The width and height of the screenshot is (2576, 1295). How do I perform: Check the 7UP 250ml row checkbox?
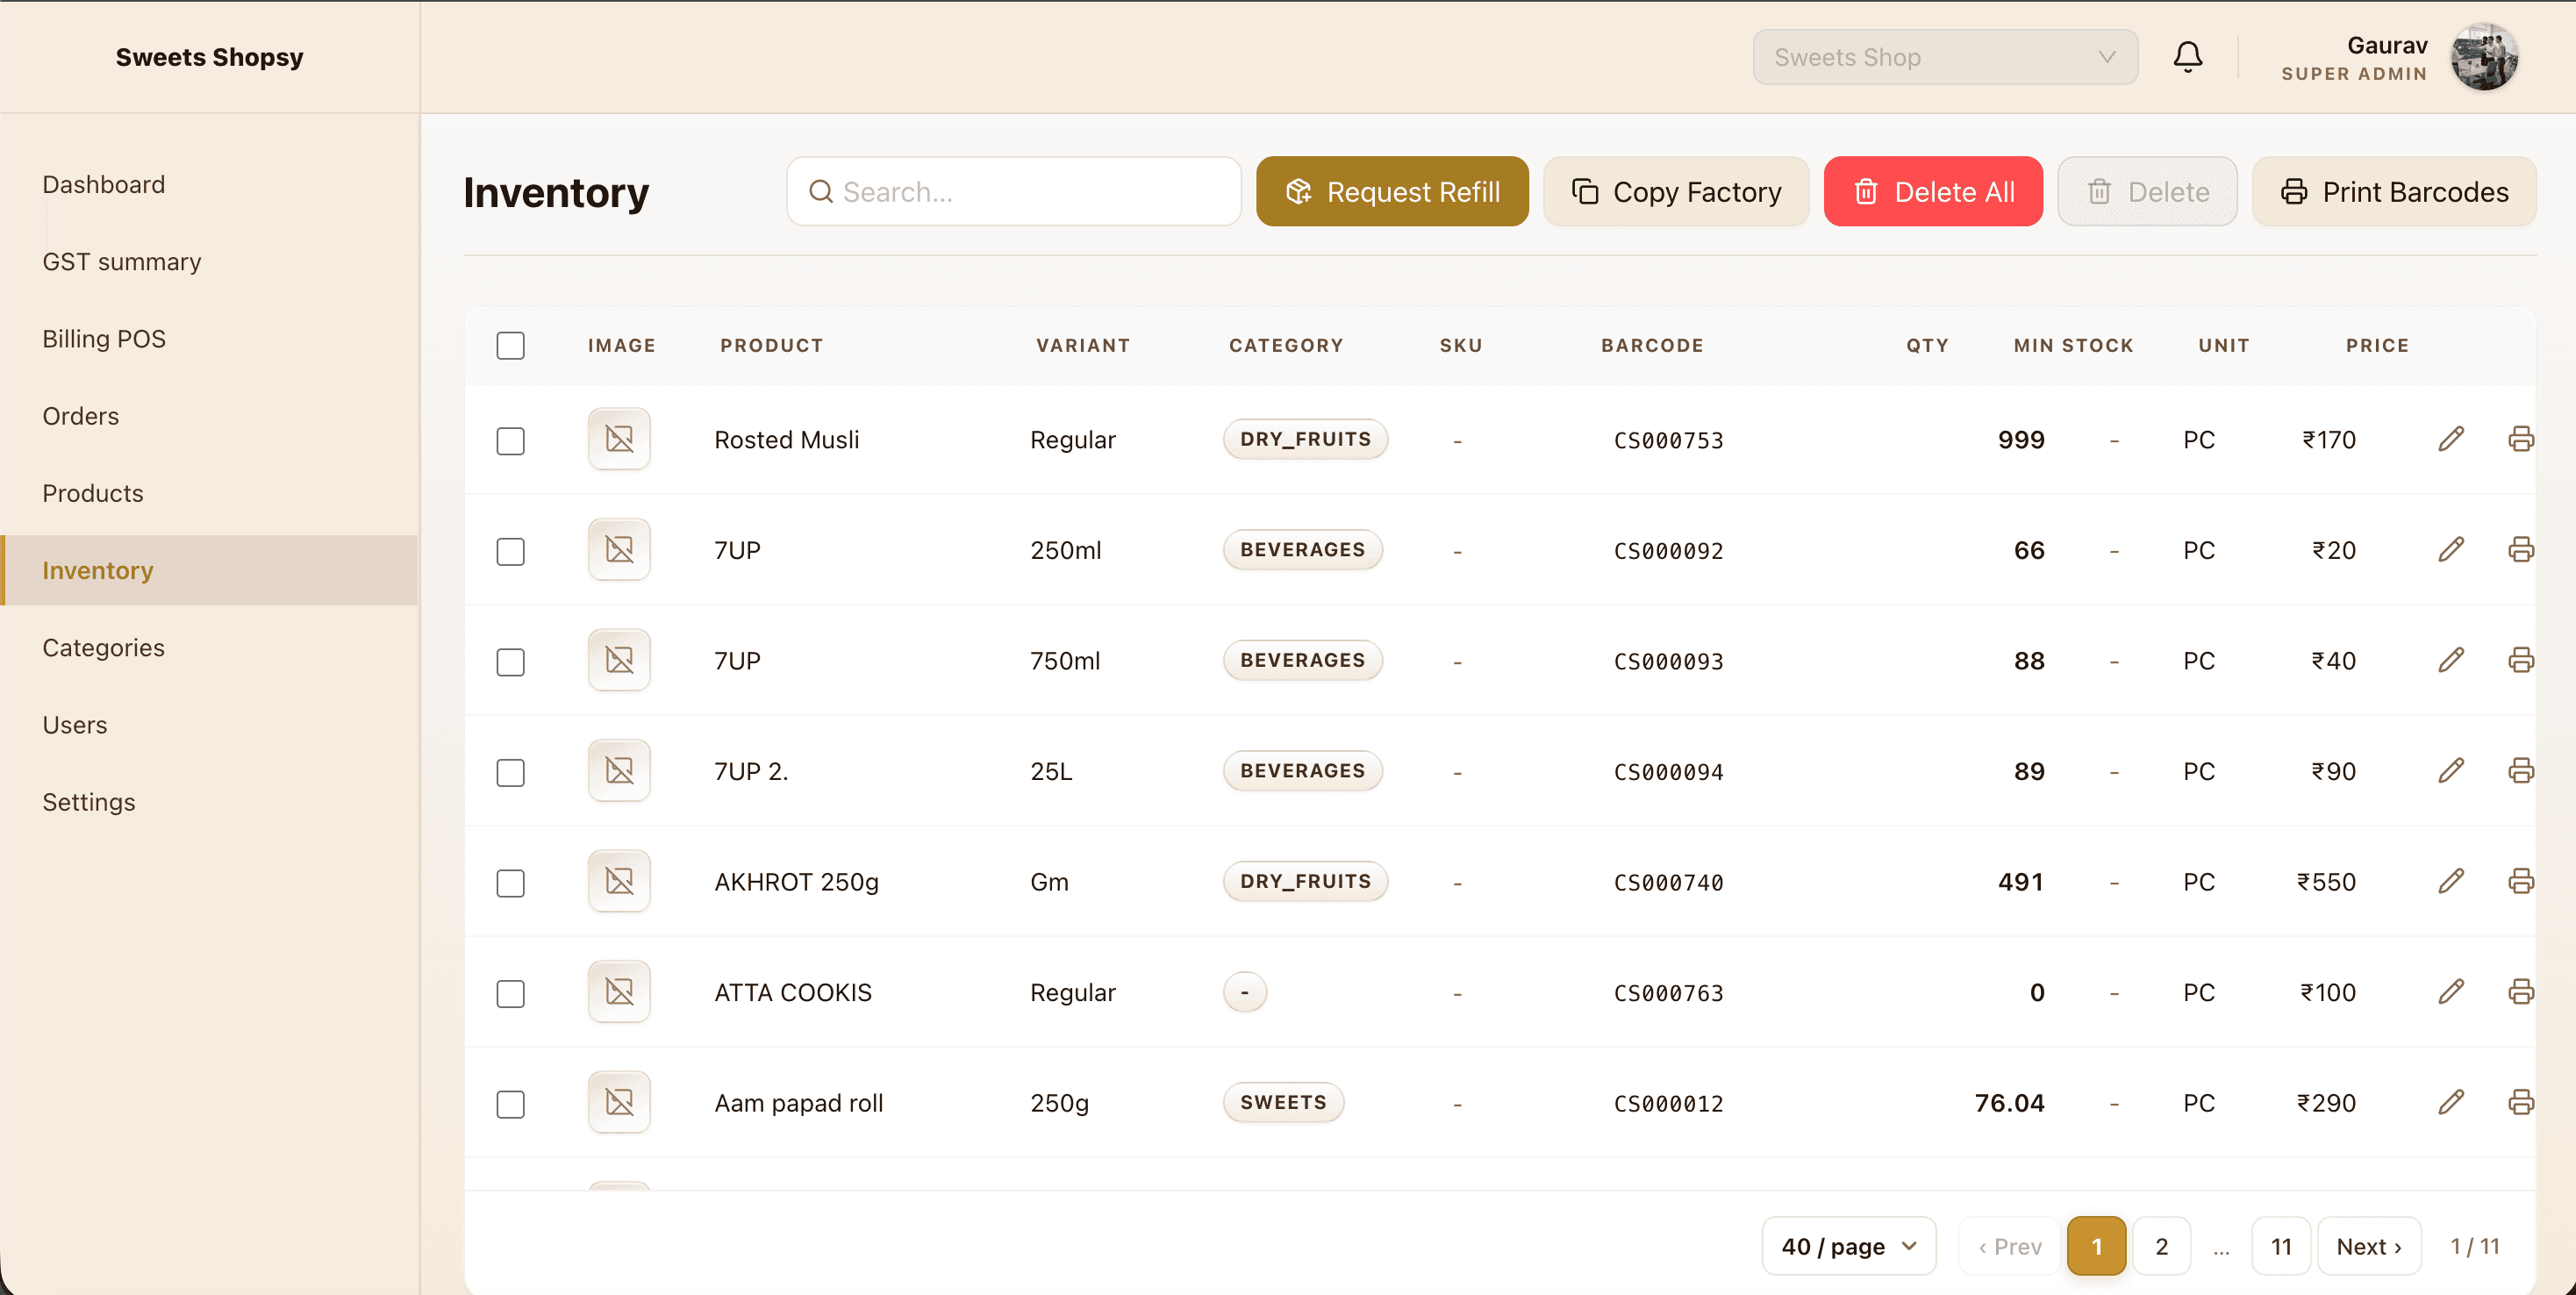tap(510, 551)
